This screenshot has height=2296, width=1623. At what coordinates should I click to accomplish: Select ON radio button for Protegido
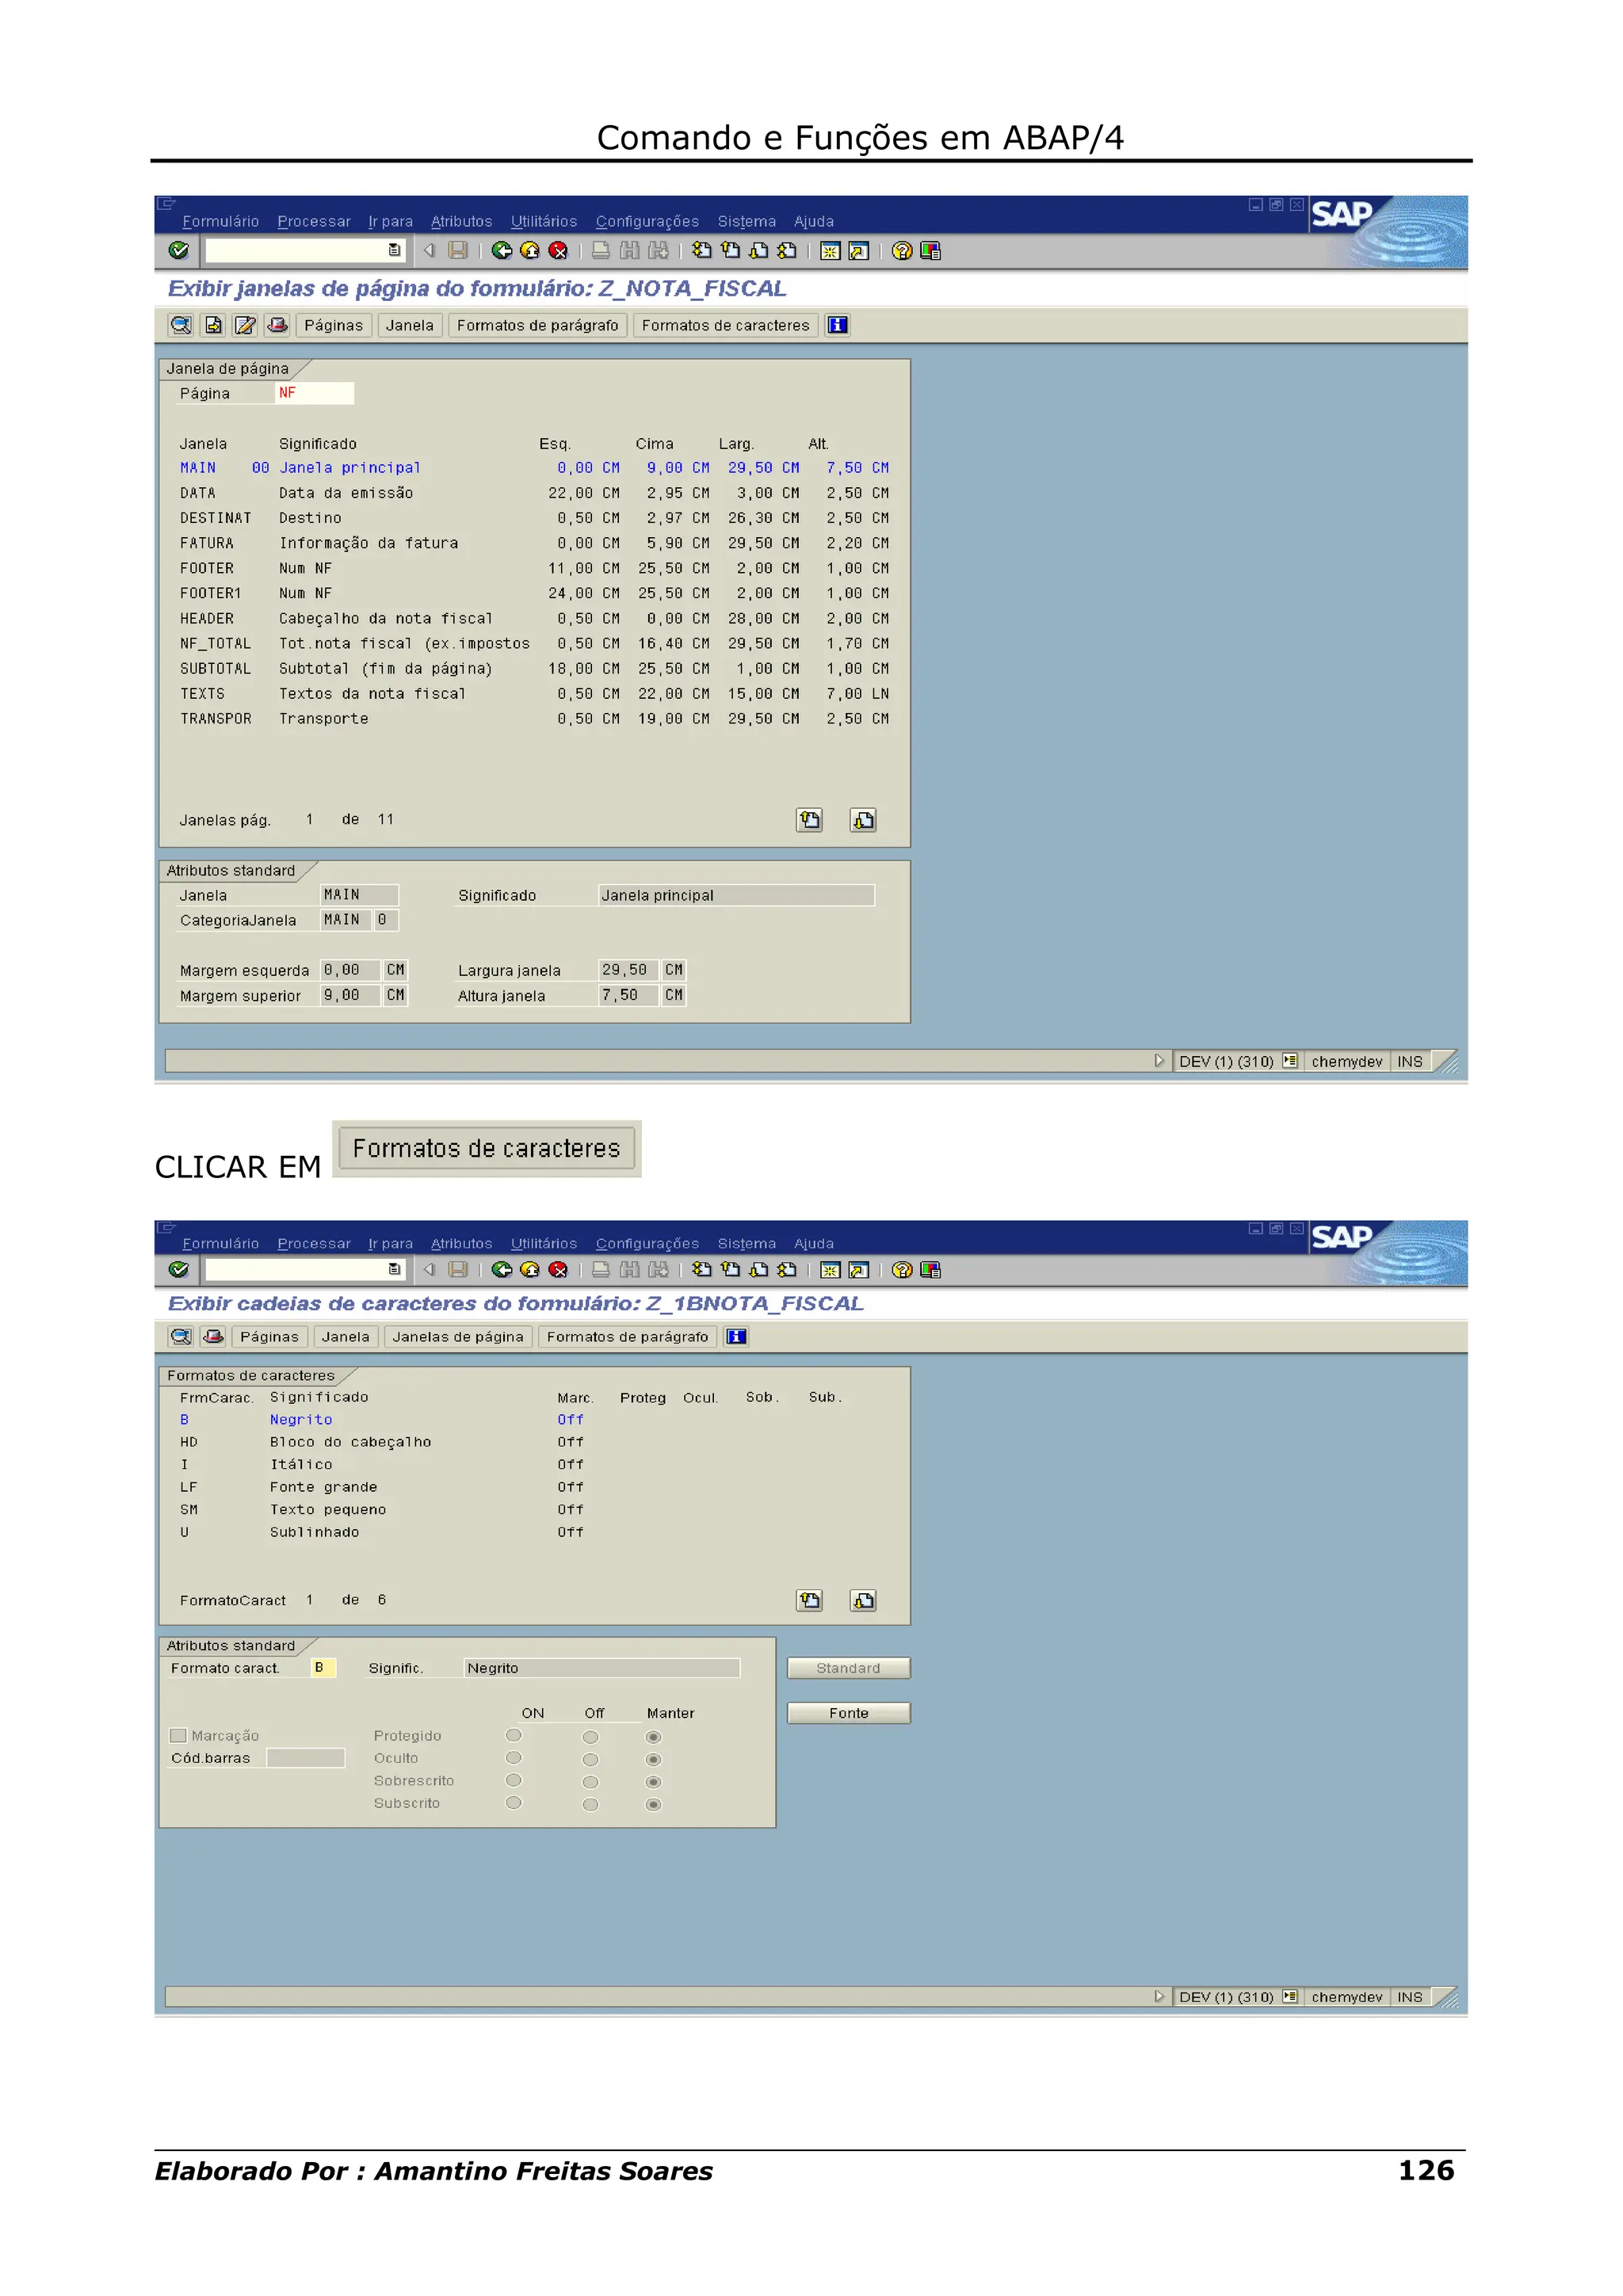(x=514, y=1736)
